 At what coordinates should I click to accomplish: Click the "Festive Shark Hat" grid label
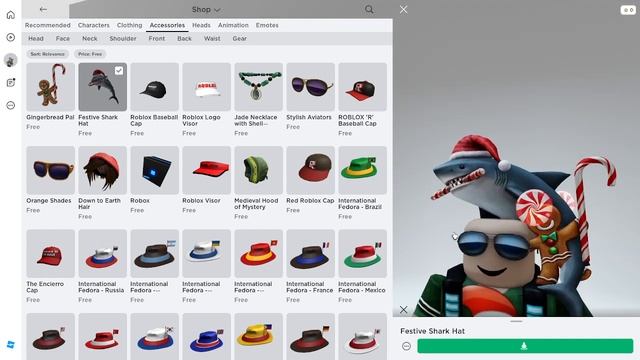[98, 120]
